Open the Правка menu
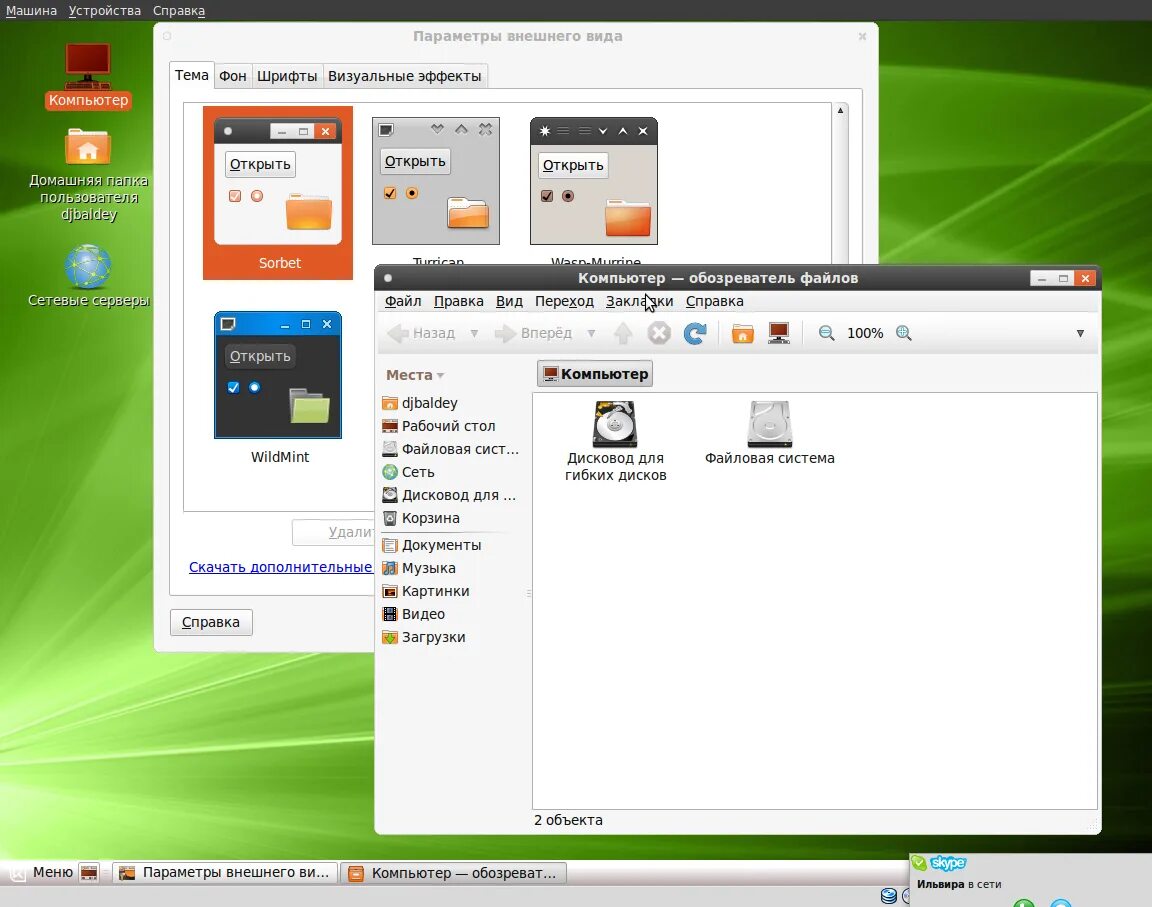Viewport: 1152px width, 907px height. (458, 301)
